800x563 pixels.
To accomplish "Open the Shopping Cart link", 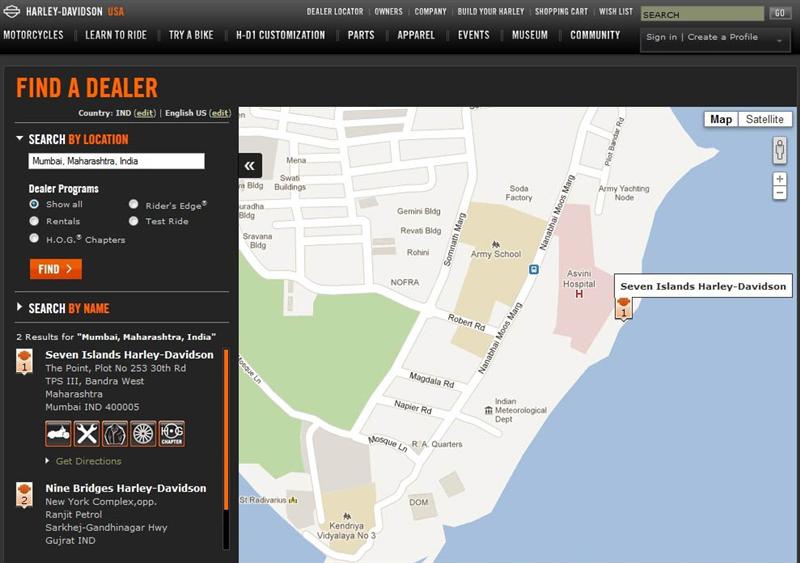I will click(562, 11).
